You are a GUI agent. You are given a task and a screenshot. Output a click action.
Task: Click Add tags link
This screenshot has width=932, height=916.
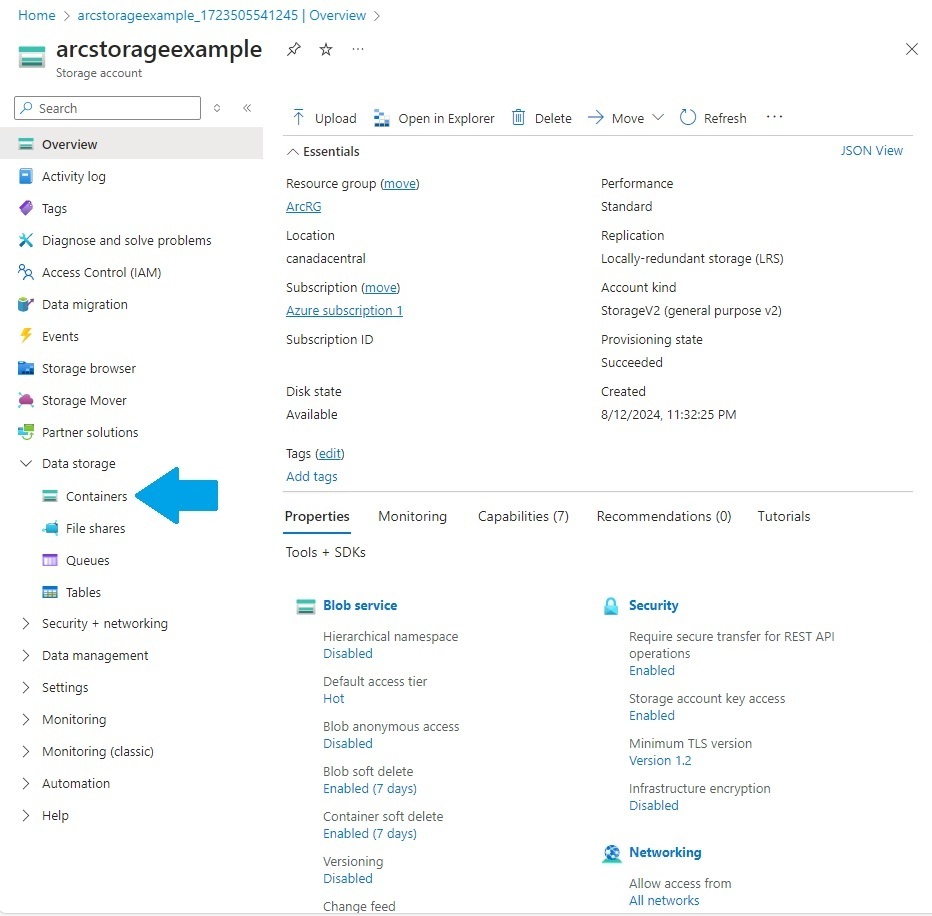point(311,476)
